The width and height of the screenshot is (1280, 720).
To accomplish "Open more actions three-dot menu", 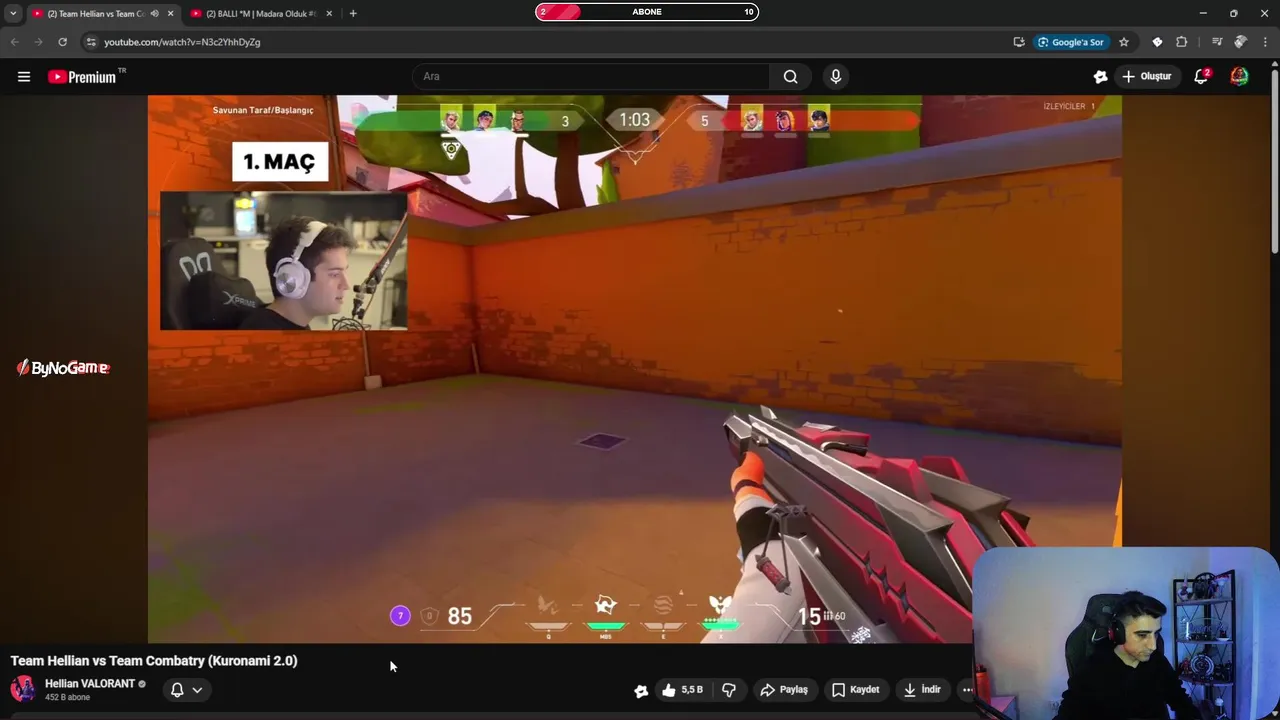I will tap(967, 690).
